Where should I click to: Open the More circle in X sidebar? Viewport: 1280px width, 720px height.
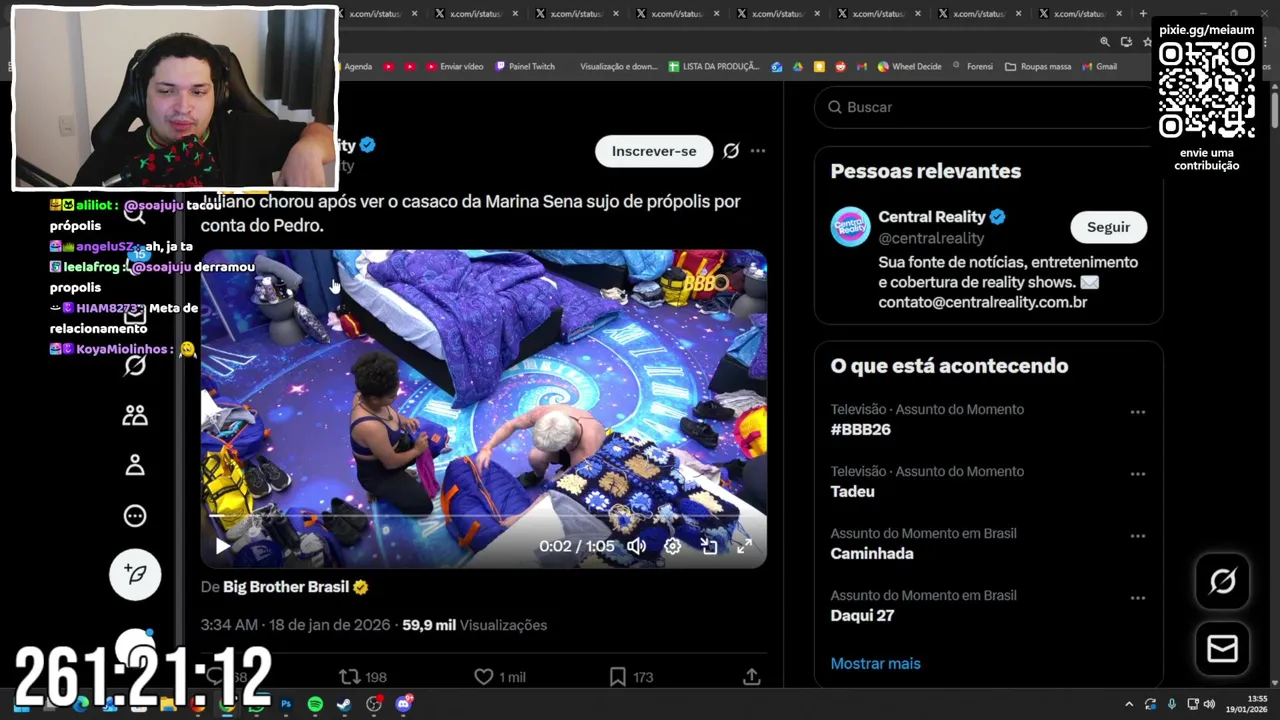(x=135, y=516)
